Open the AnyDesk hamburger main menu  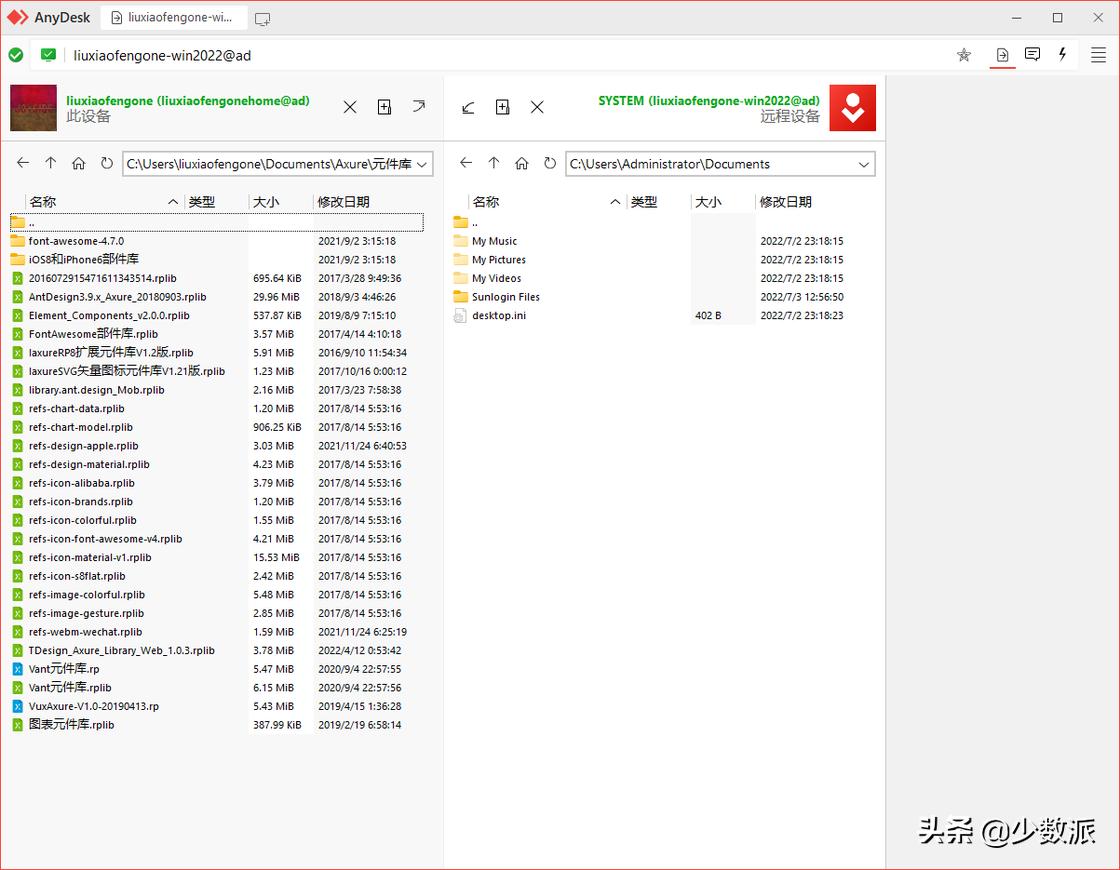(1097, 55)
